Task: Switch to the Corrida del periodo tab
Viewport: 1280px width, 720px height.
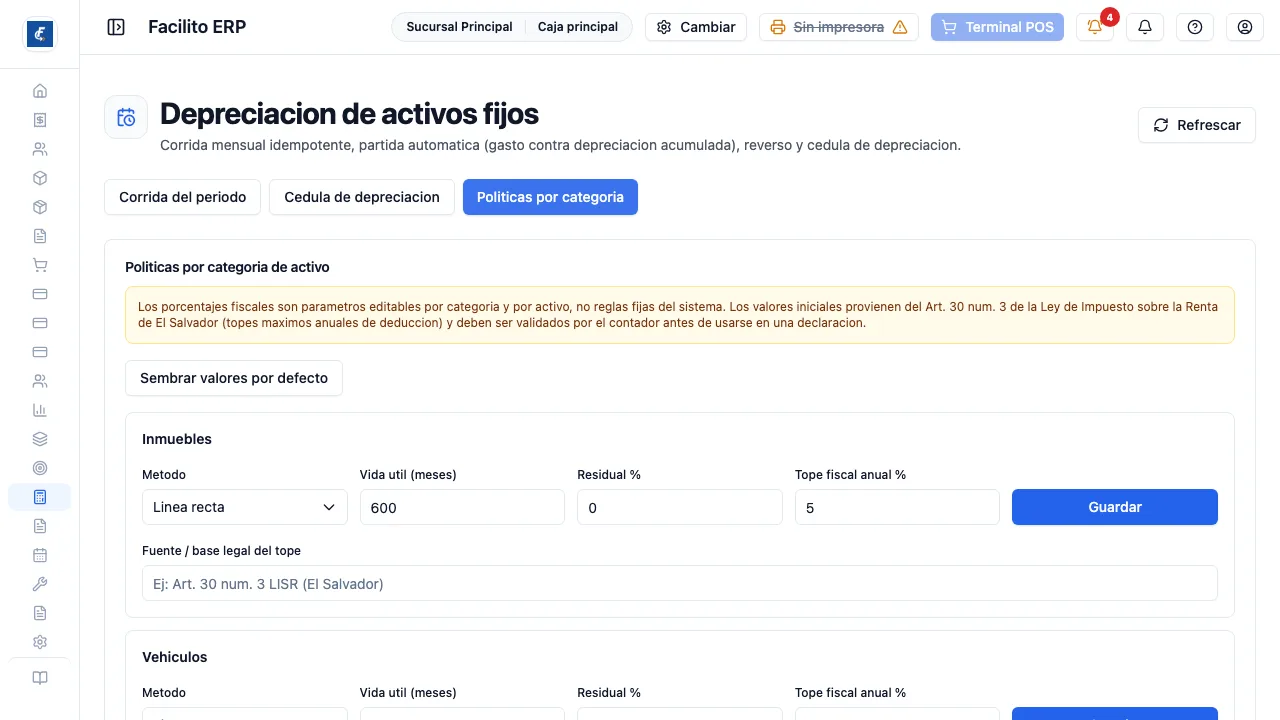Action: 183,197
